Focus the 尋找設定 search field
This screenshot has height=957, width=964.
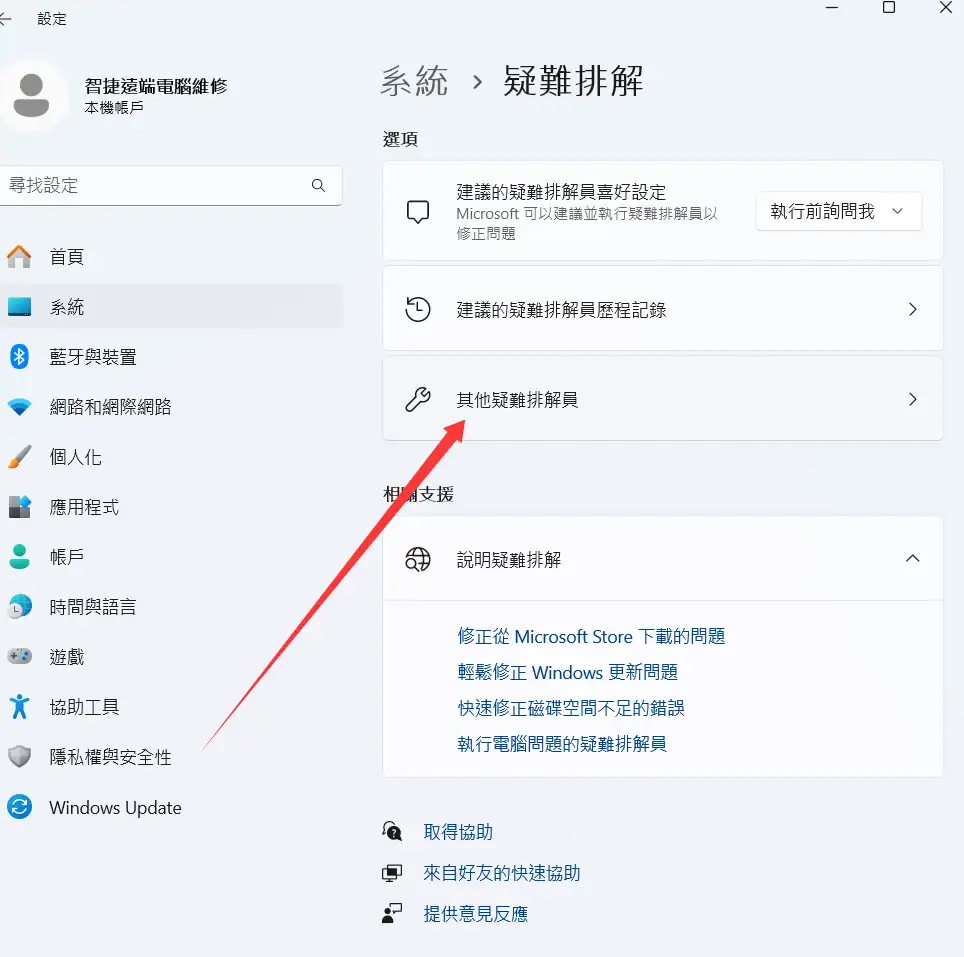pyautogui.click(x=169, y=186)
